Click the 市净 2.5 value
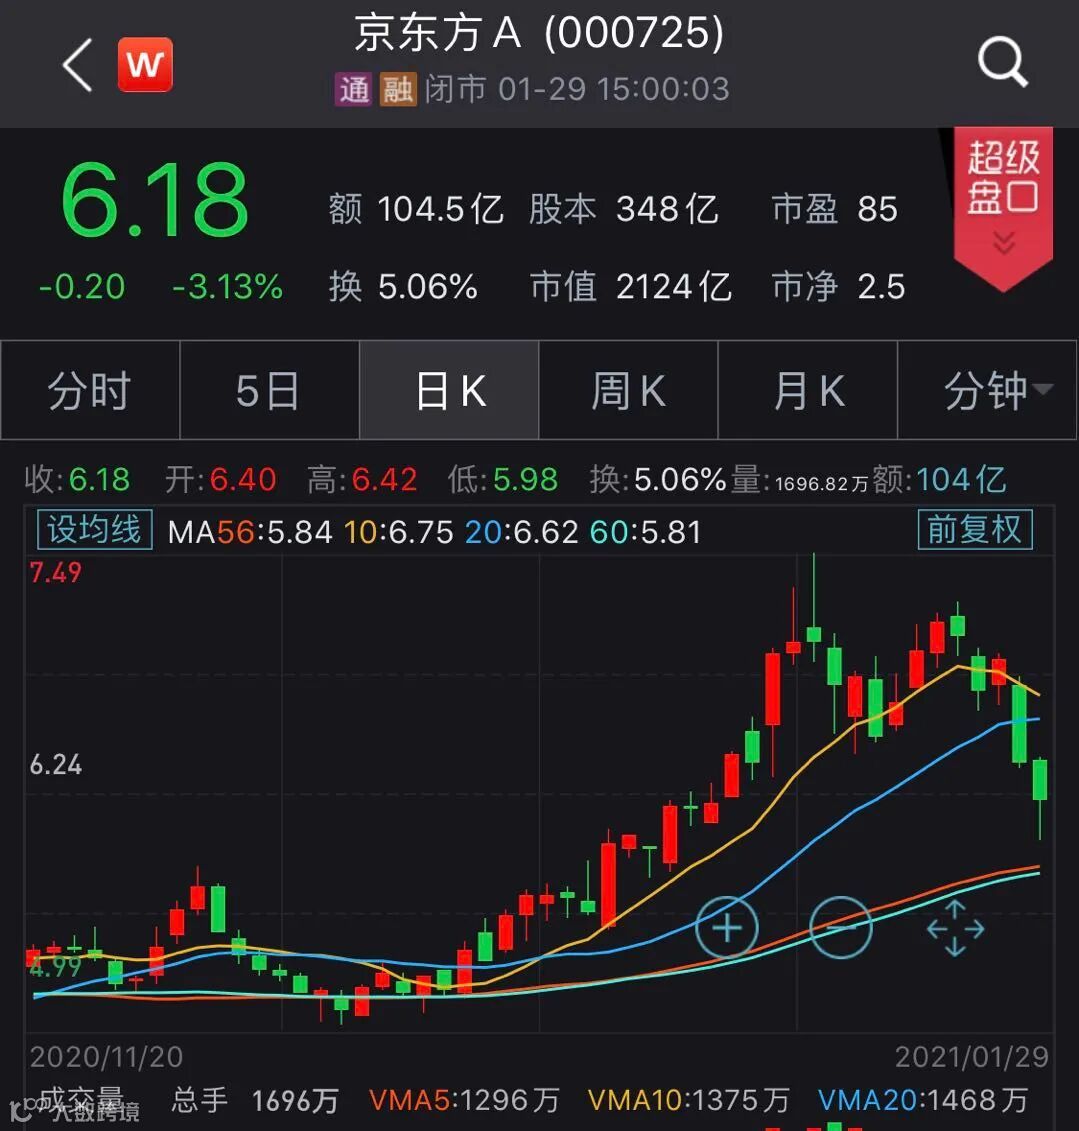This screenshot has width=1079, height=1131. (x=838, y=286)
